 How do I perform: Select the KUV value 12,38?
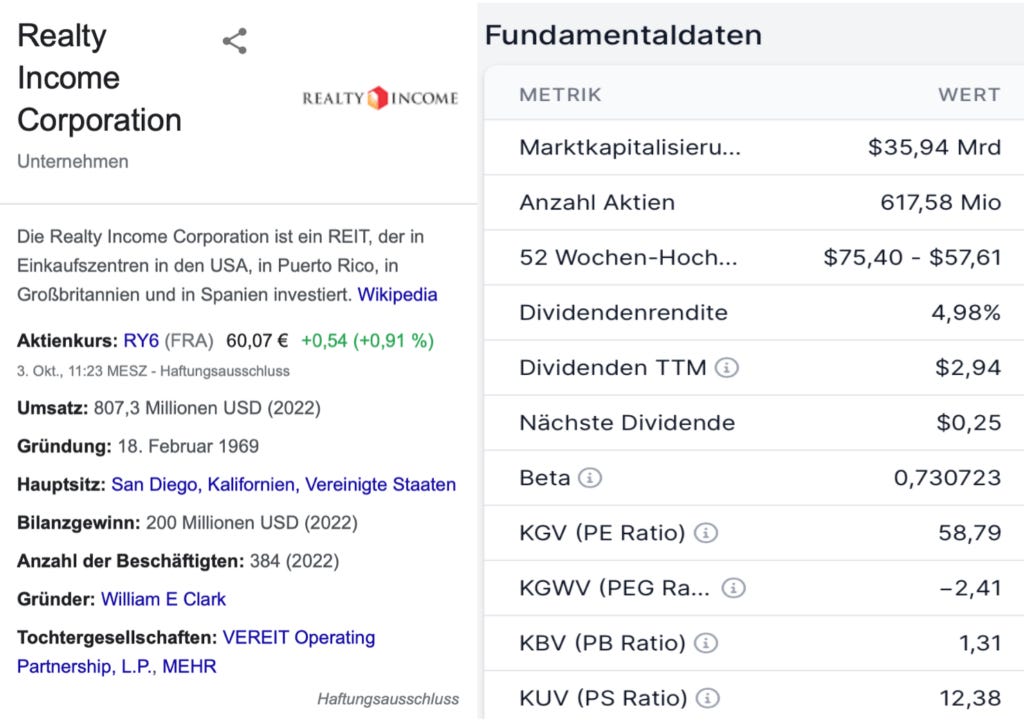970,698
